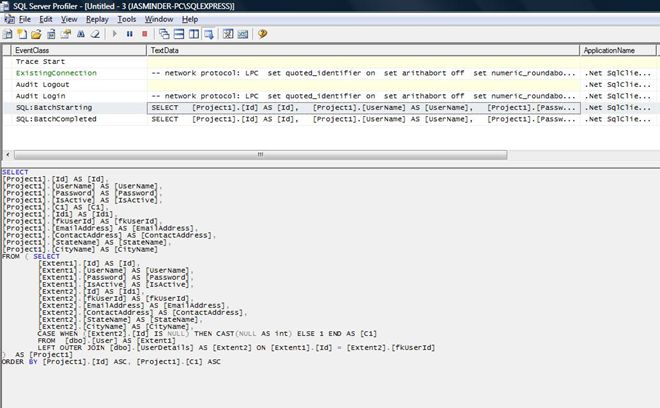Open the Help menu
Viewport: 660px width, 408px height.
[x=190, y=19]
